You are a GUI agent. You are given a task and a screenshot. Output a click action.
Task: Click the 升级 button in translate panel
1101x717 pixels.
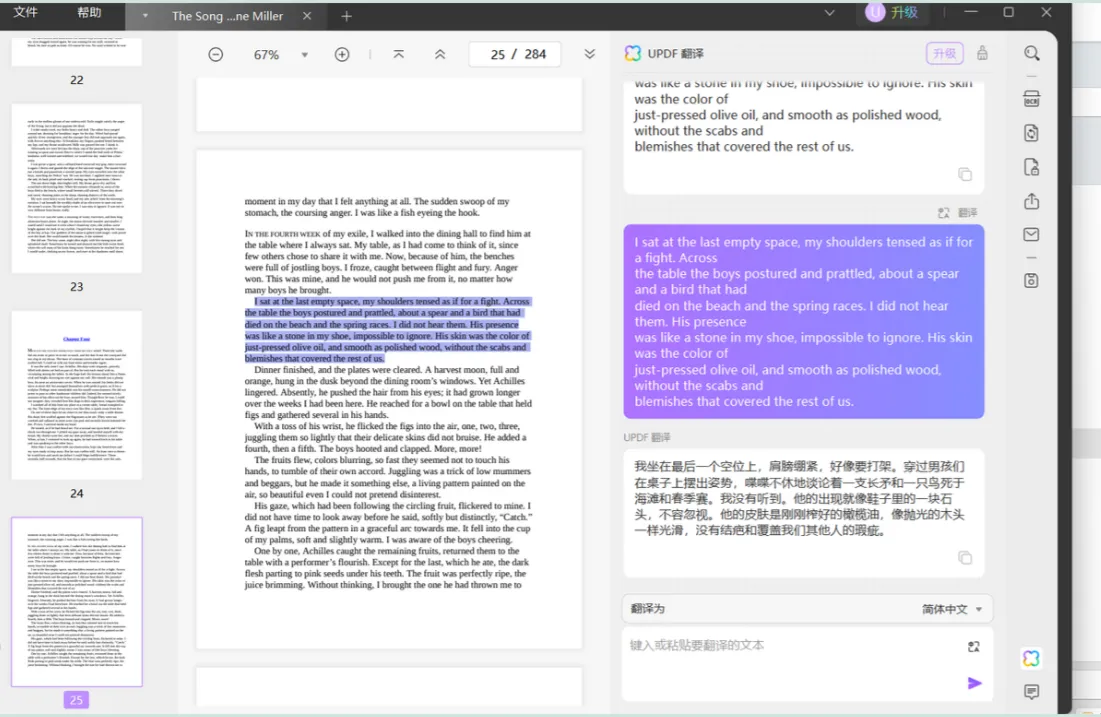pyautogui.click(x=944, y=53)
